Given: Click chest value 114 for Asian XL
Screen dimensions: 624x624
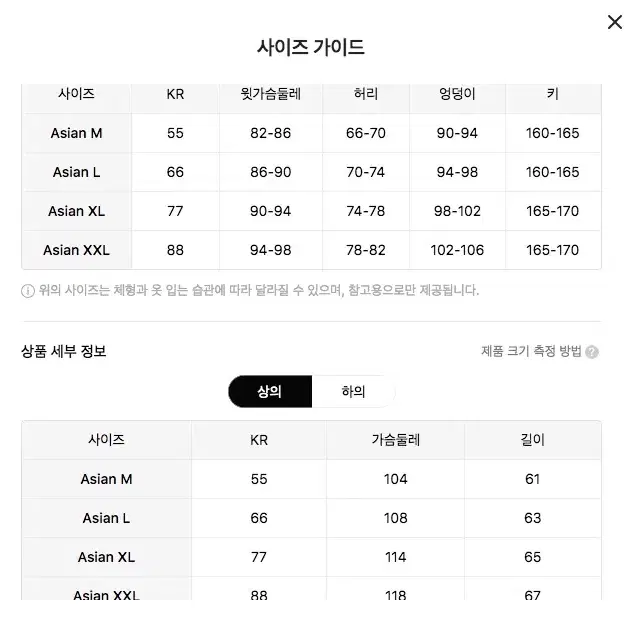Looking at the screenshot, I should tap(396, 557).
